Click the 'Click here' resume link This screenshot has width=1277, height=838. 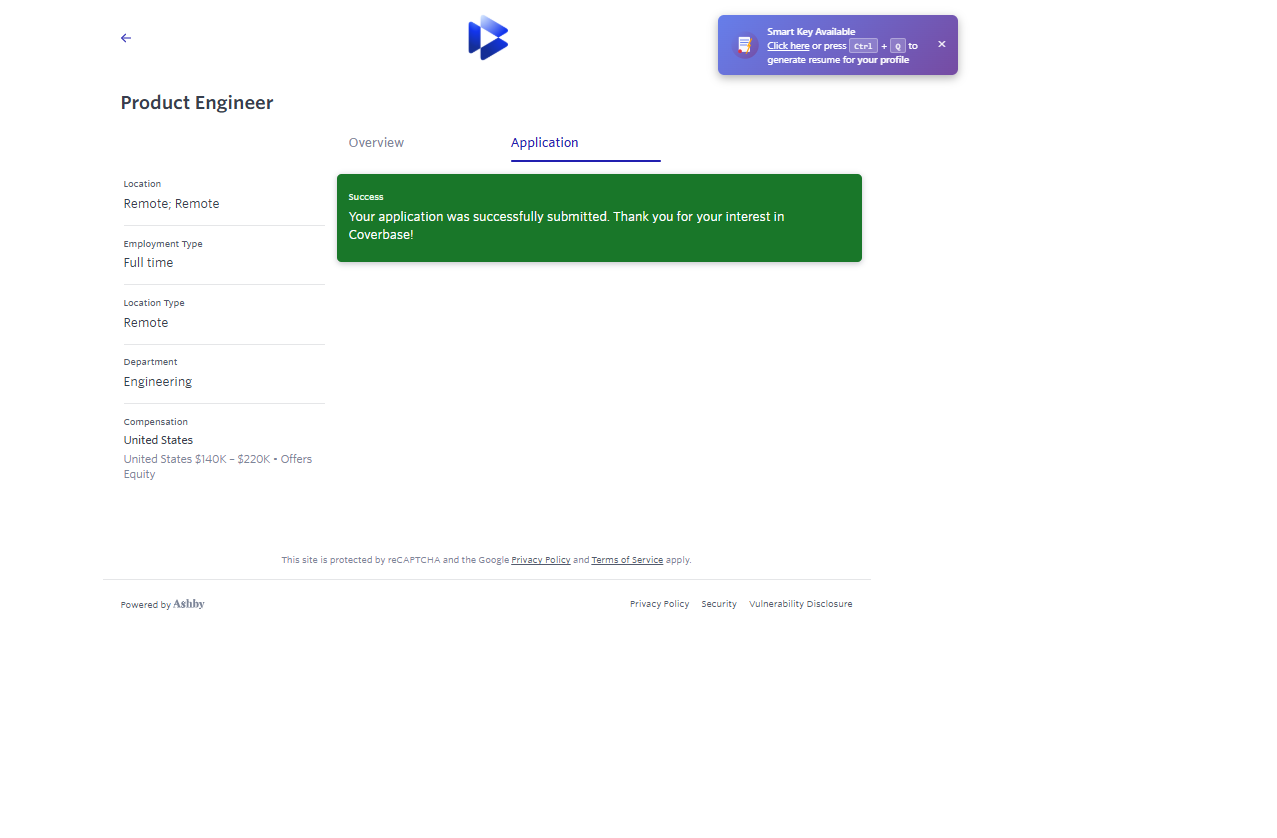(x=788, y=46)
